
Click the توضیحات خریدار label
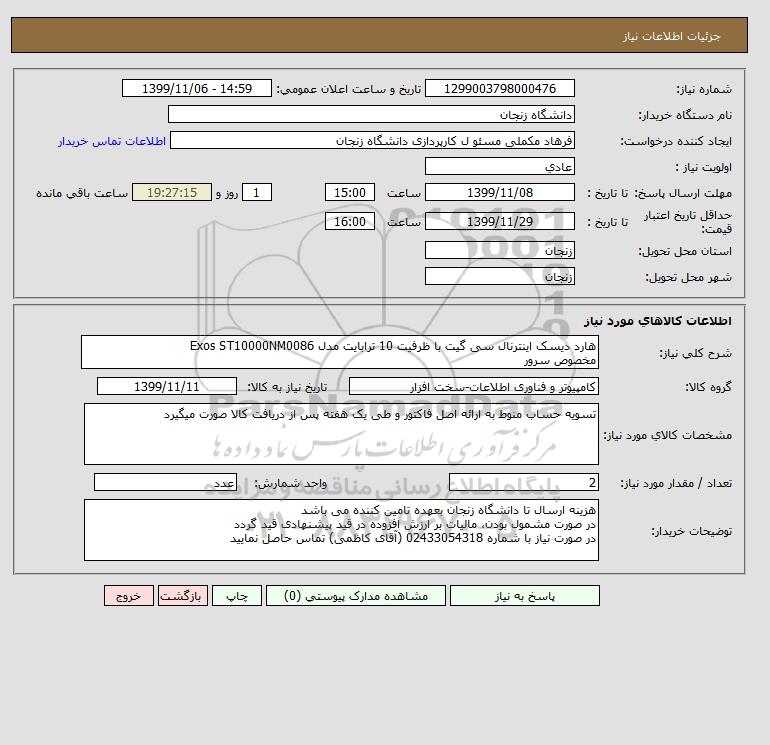(x=691, y=531)
